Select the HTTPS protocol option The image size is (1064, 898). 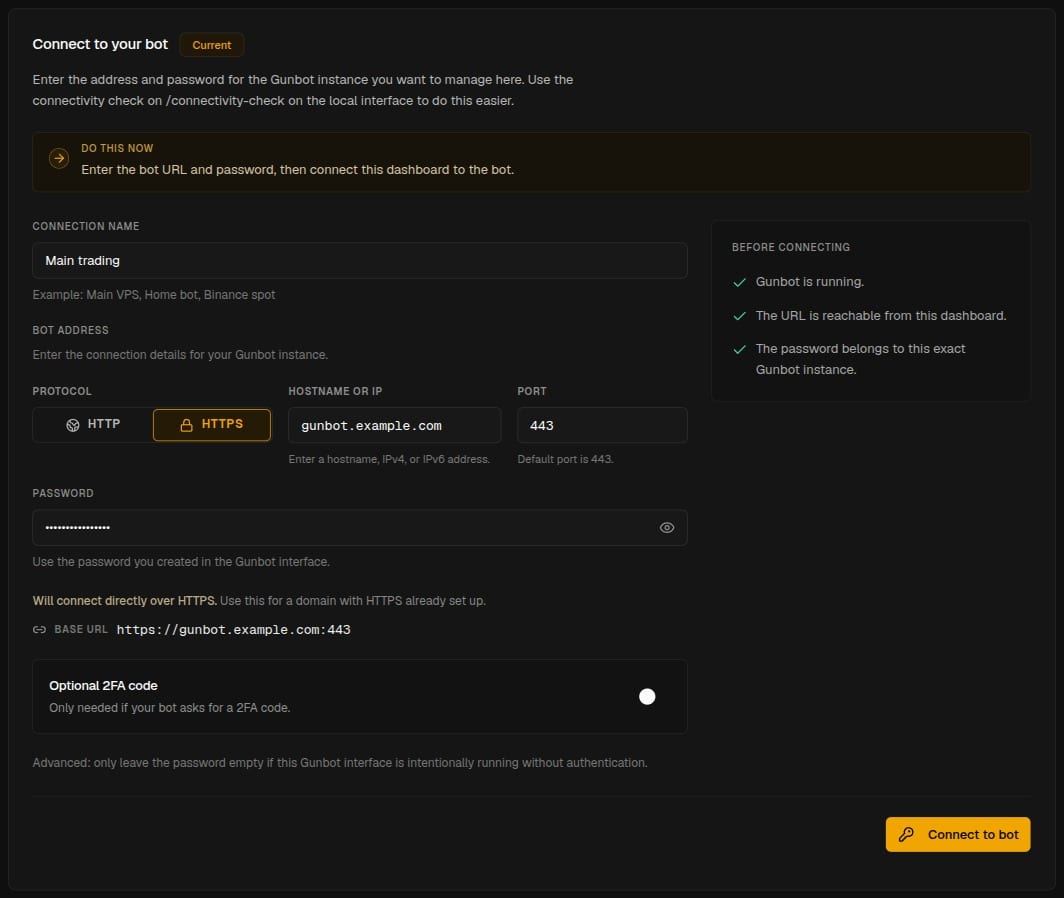[x=212, y=424]
